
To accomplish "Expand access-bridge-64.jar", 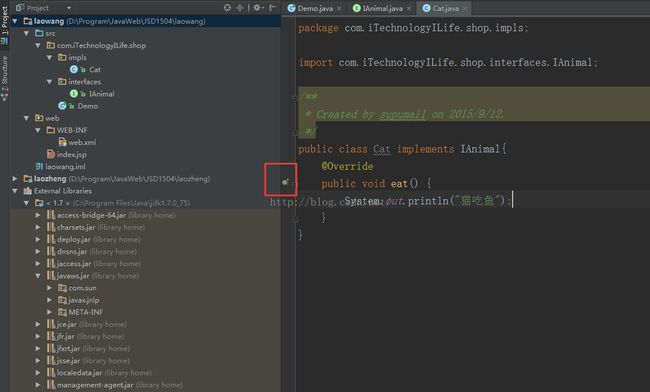I will pyautogui.click(x=38, y=215).
